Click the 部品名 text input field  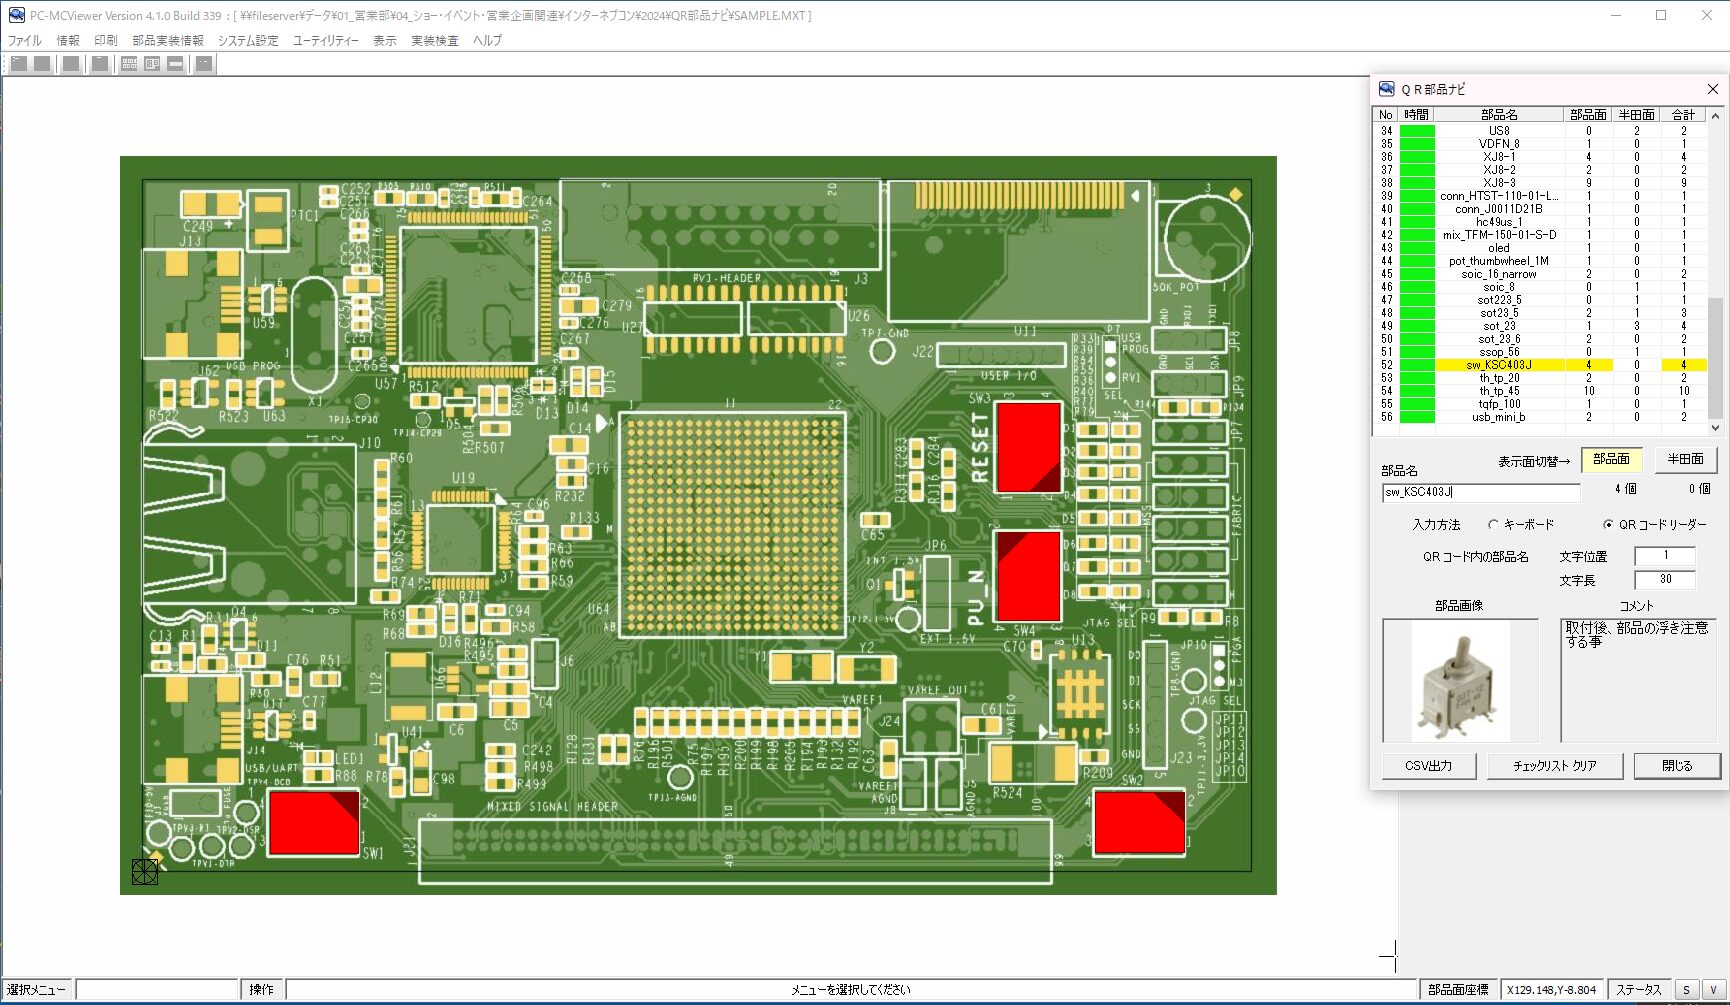click(1480, 492)
